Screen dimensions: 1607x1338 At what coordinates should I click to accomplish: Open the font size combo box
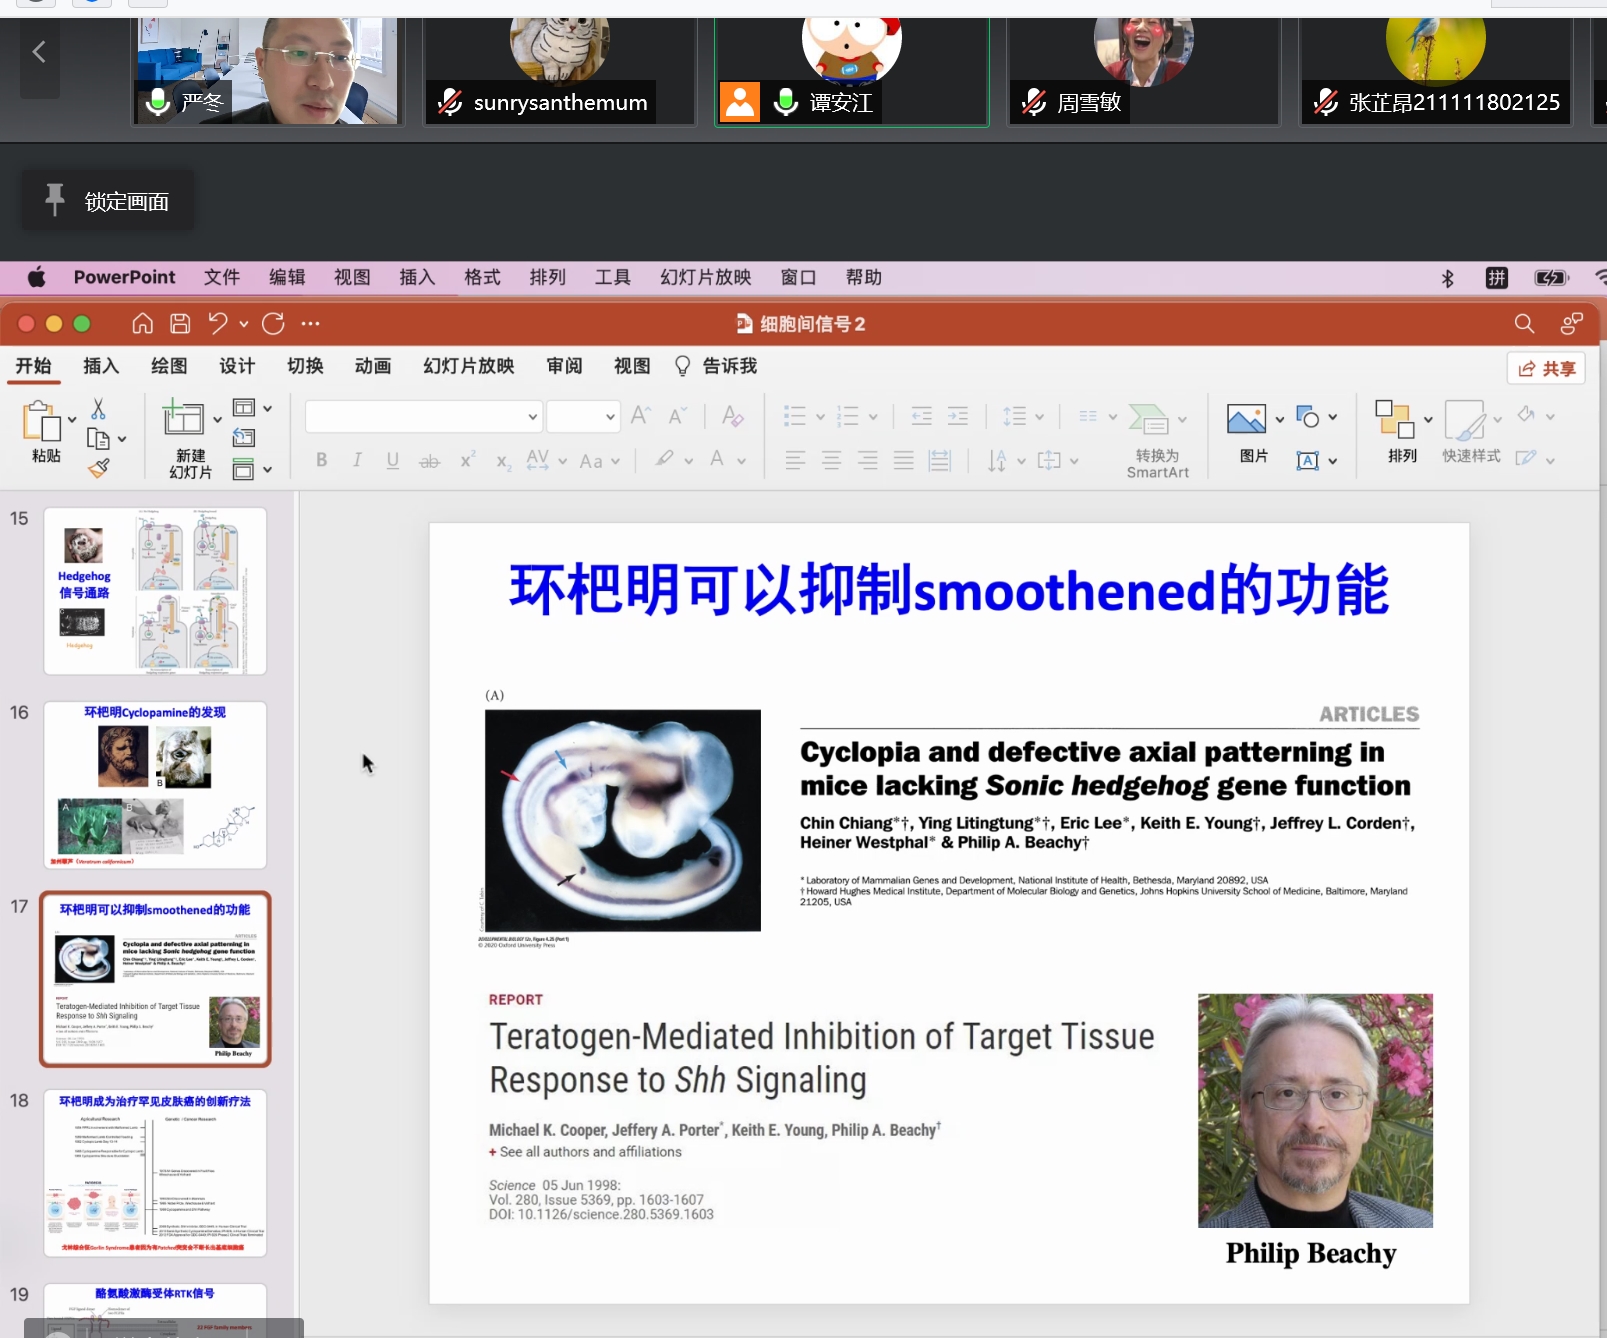pos(583,416)
